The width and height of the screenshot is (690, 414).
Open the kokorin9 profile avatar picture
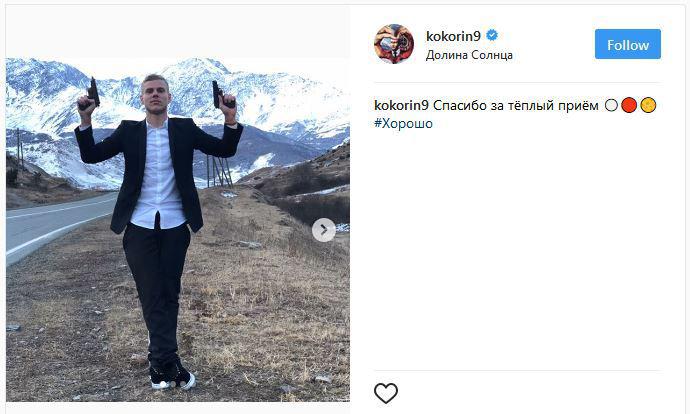394,44
